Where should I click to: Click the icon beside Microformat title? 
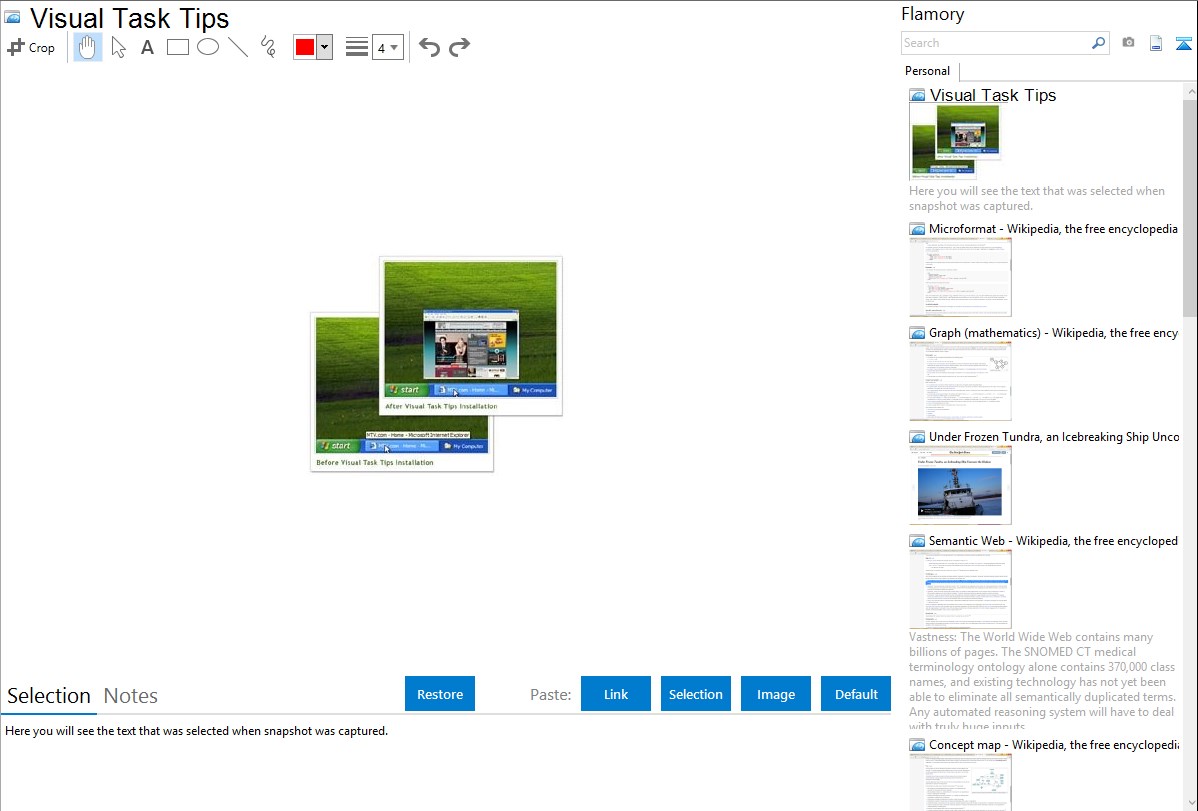point(918,229)
